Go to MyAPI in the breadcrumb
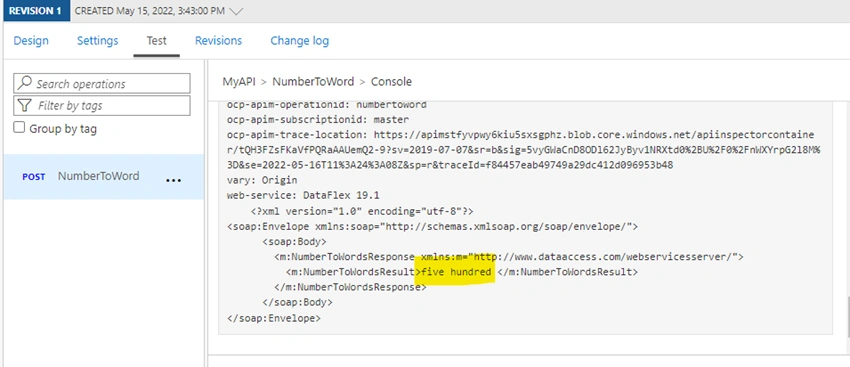The width and height of the screenshot is (850, 367). [x=239, y=82]
